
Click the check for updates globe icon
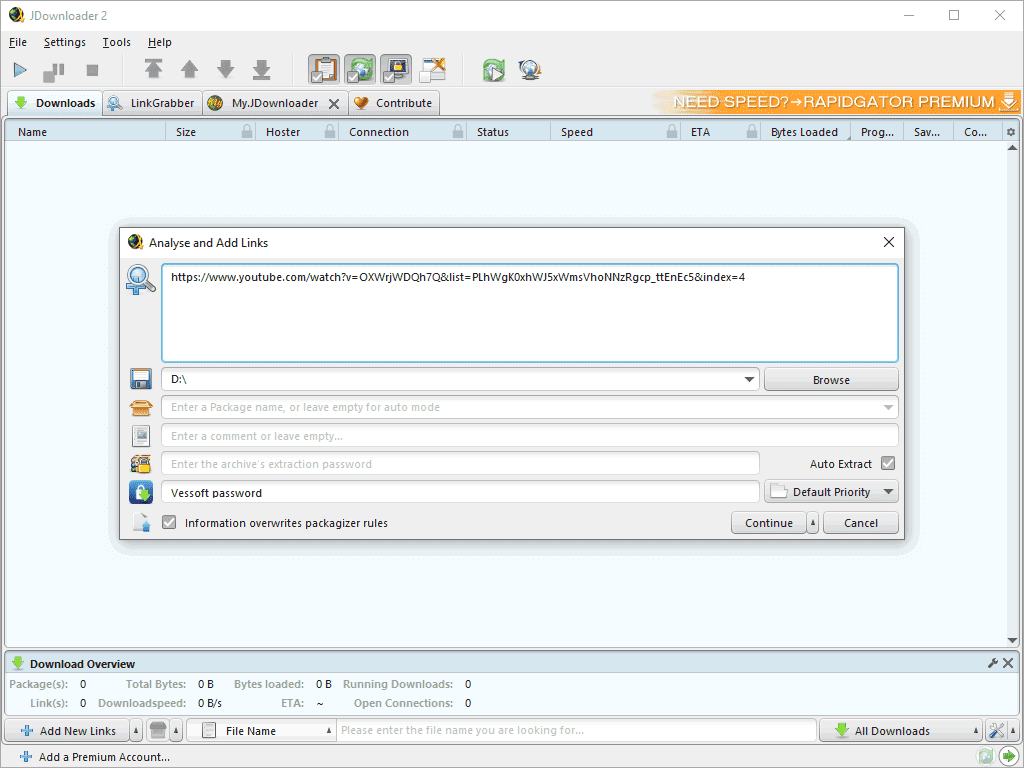pyautogui.click(x=530, y=70)
